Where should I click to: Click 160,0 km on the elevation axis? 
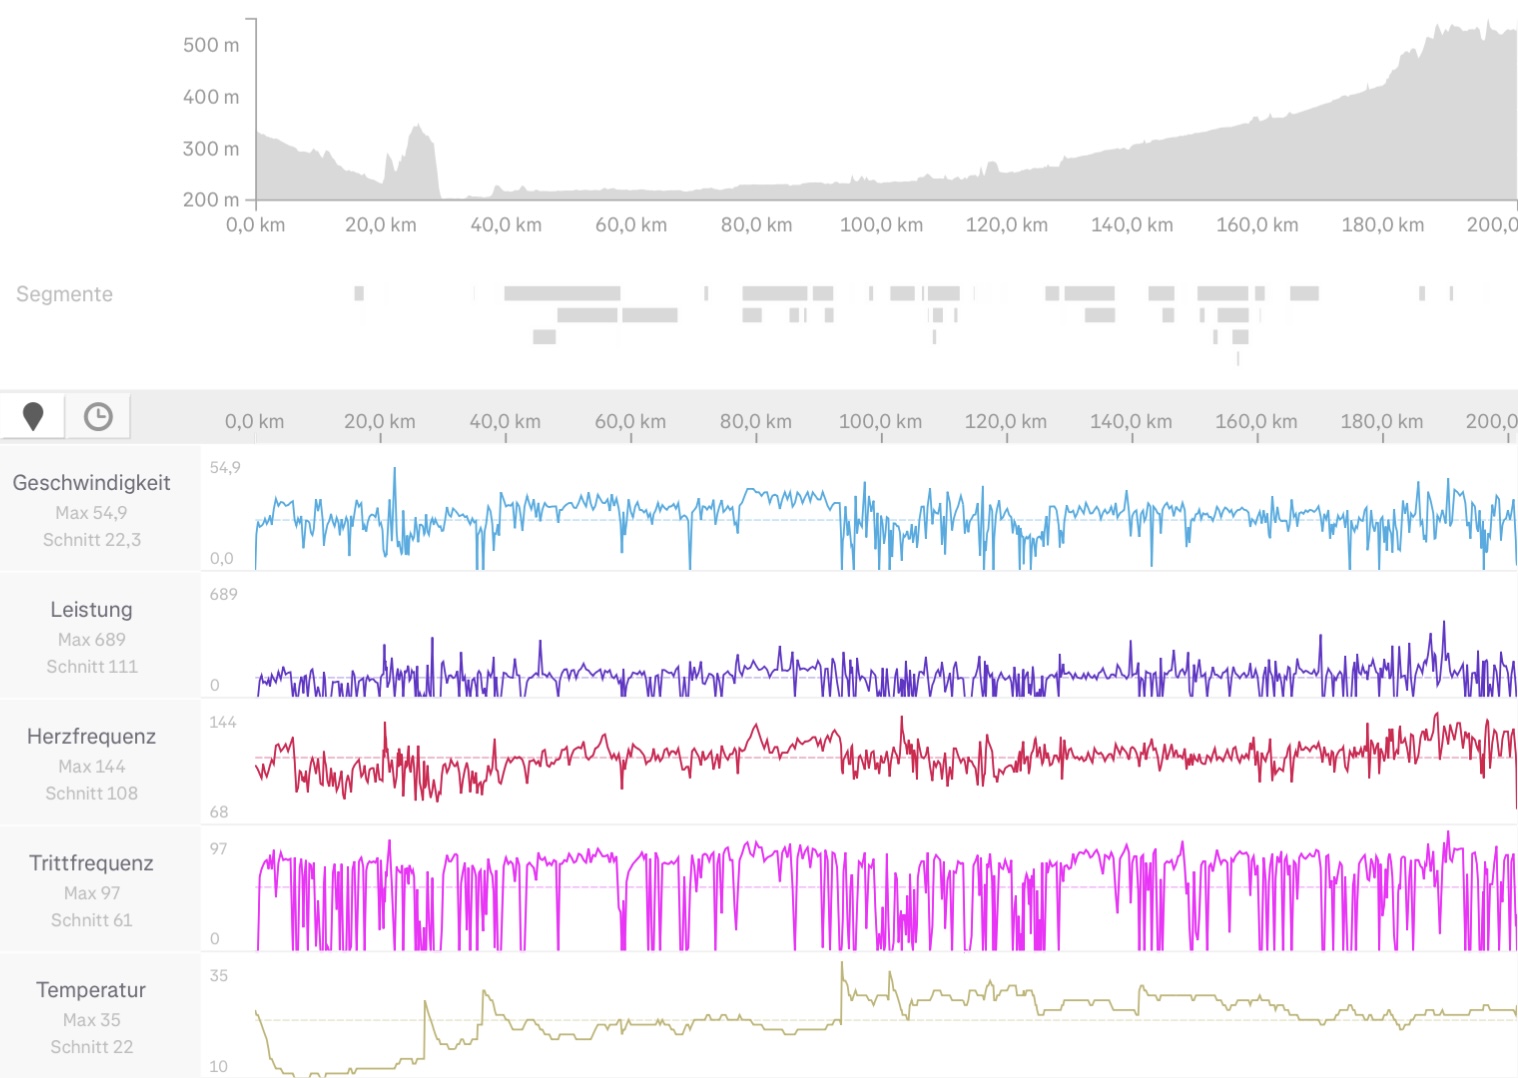click(1257, 225)
